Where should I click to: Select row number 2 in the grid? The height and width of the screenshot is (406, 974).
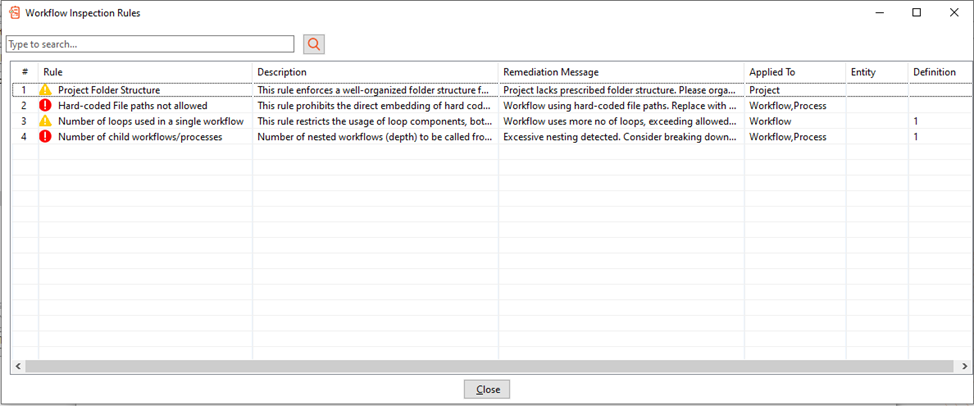pos(24,106)
